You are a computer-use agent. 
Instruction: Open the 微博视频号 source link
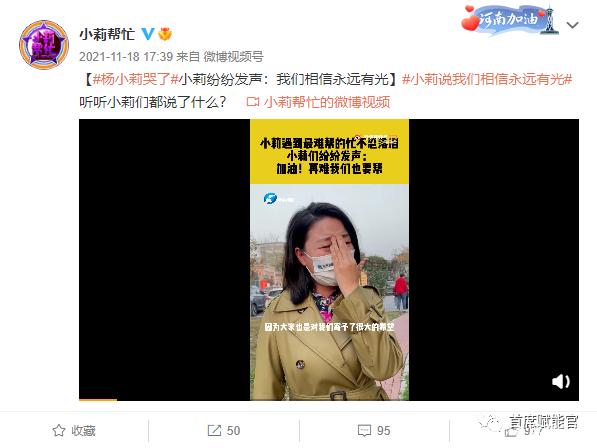click(233, 57)
